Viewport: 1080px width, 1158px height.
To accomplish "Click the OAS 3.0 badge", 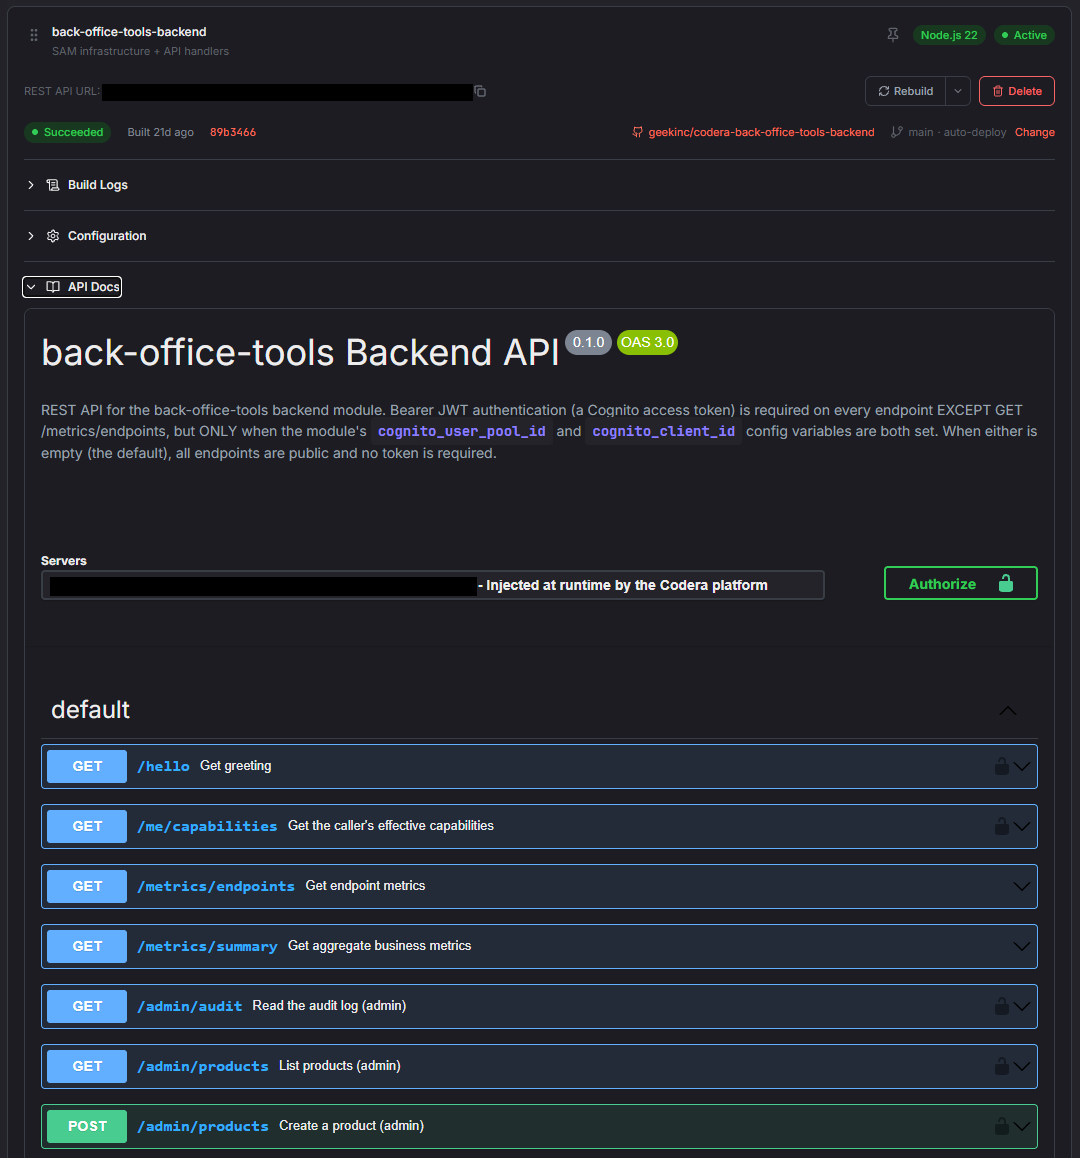I will pyautogui.click(x=647, y=343).
